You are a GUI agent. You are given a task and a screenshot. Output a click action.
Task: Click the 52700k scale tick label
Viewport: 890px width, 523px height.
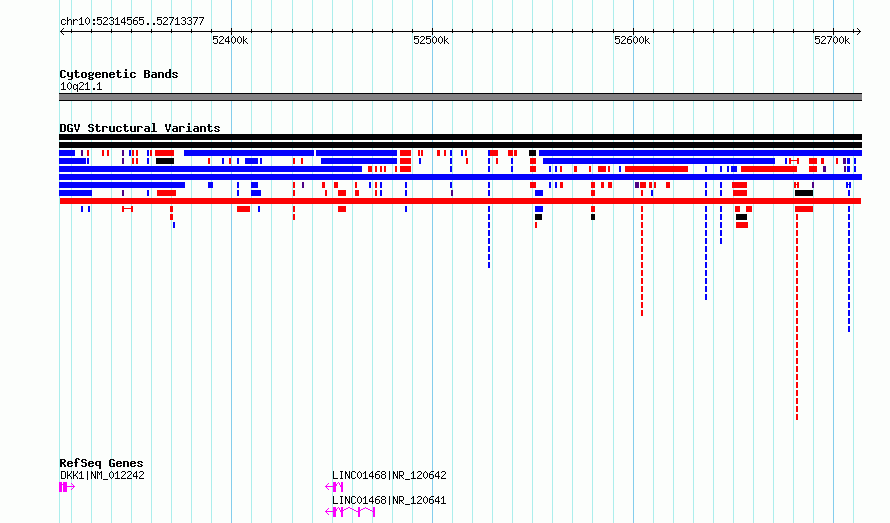832,40
